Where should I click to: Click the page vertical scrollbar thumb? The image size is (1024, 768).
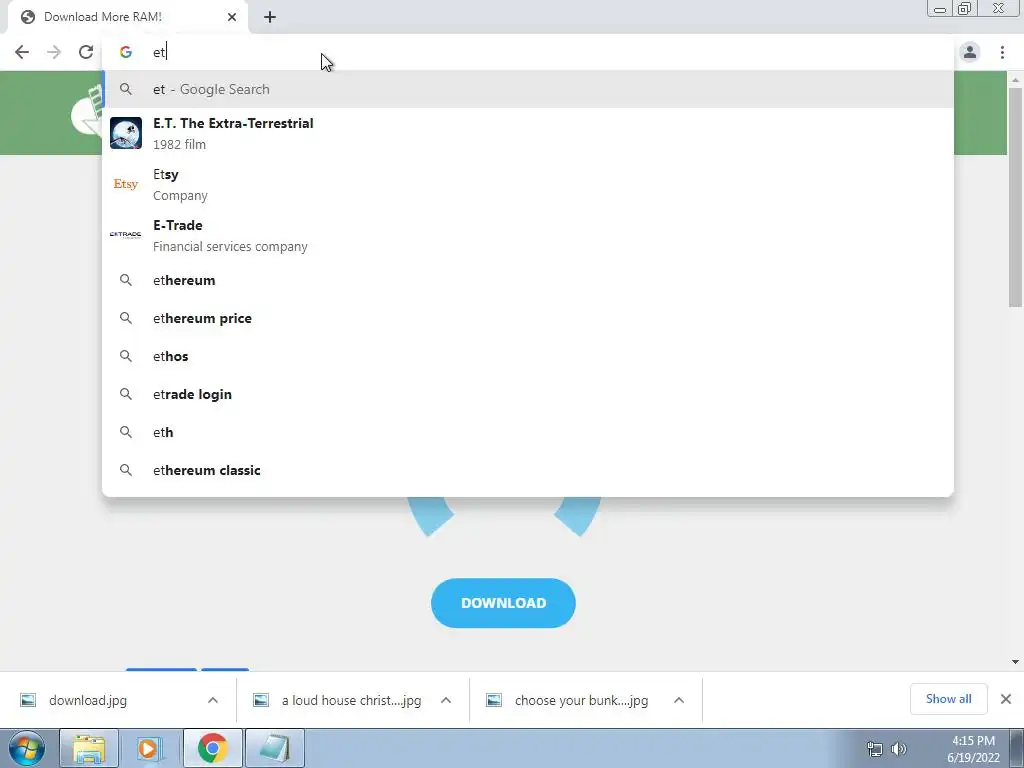[1015, 196]
